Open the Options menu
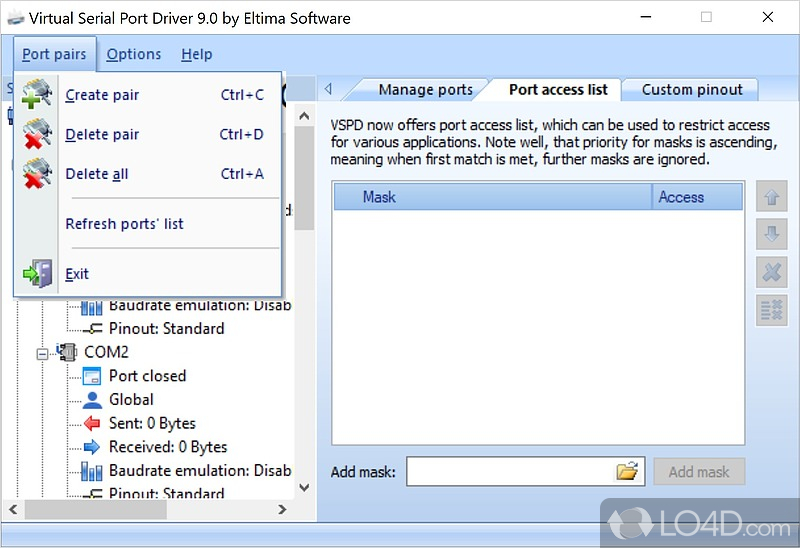 [x=134, y=54]
